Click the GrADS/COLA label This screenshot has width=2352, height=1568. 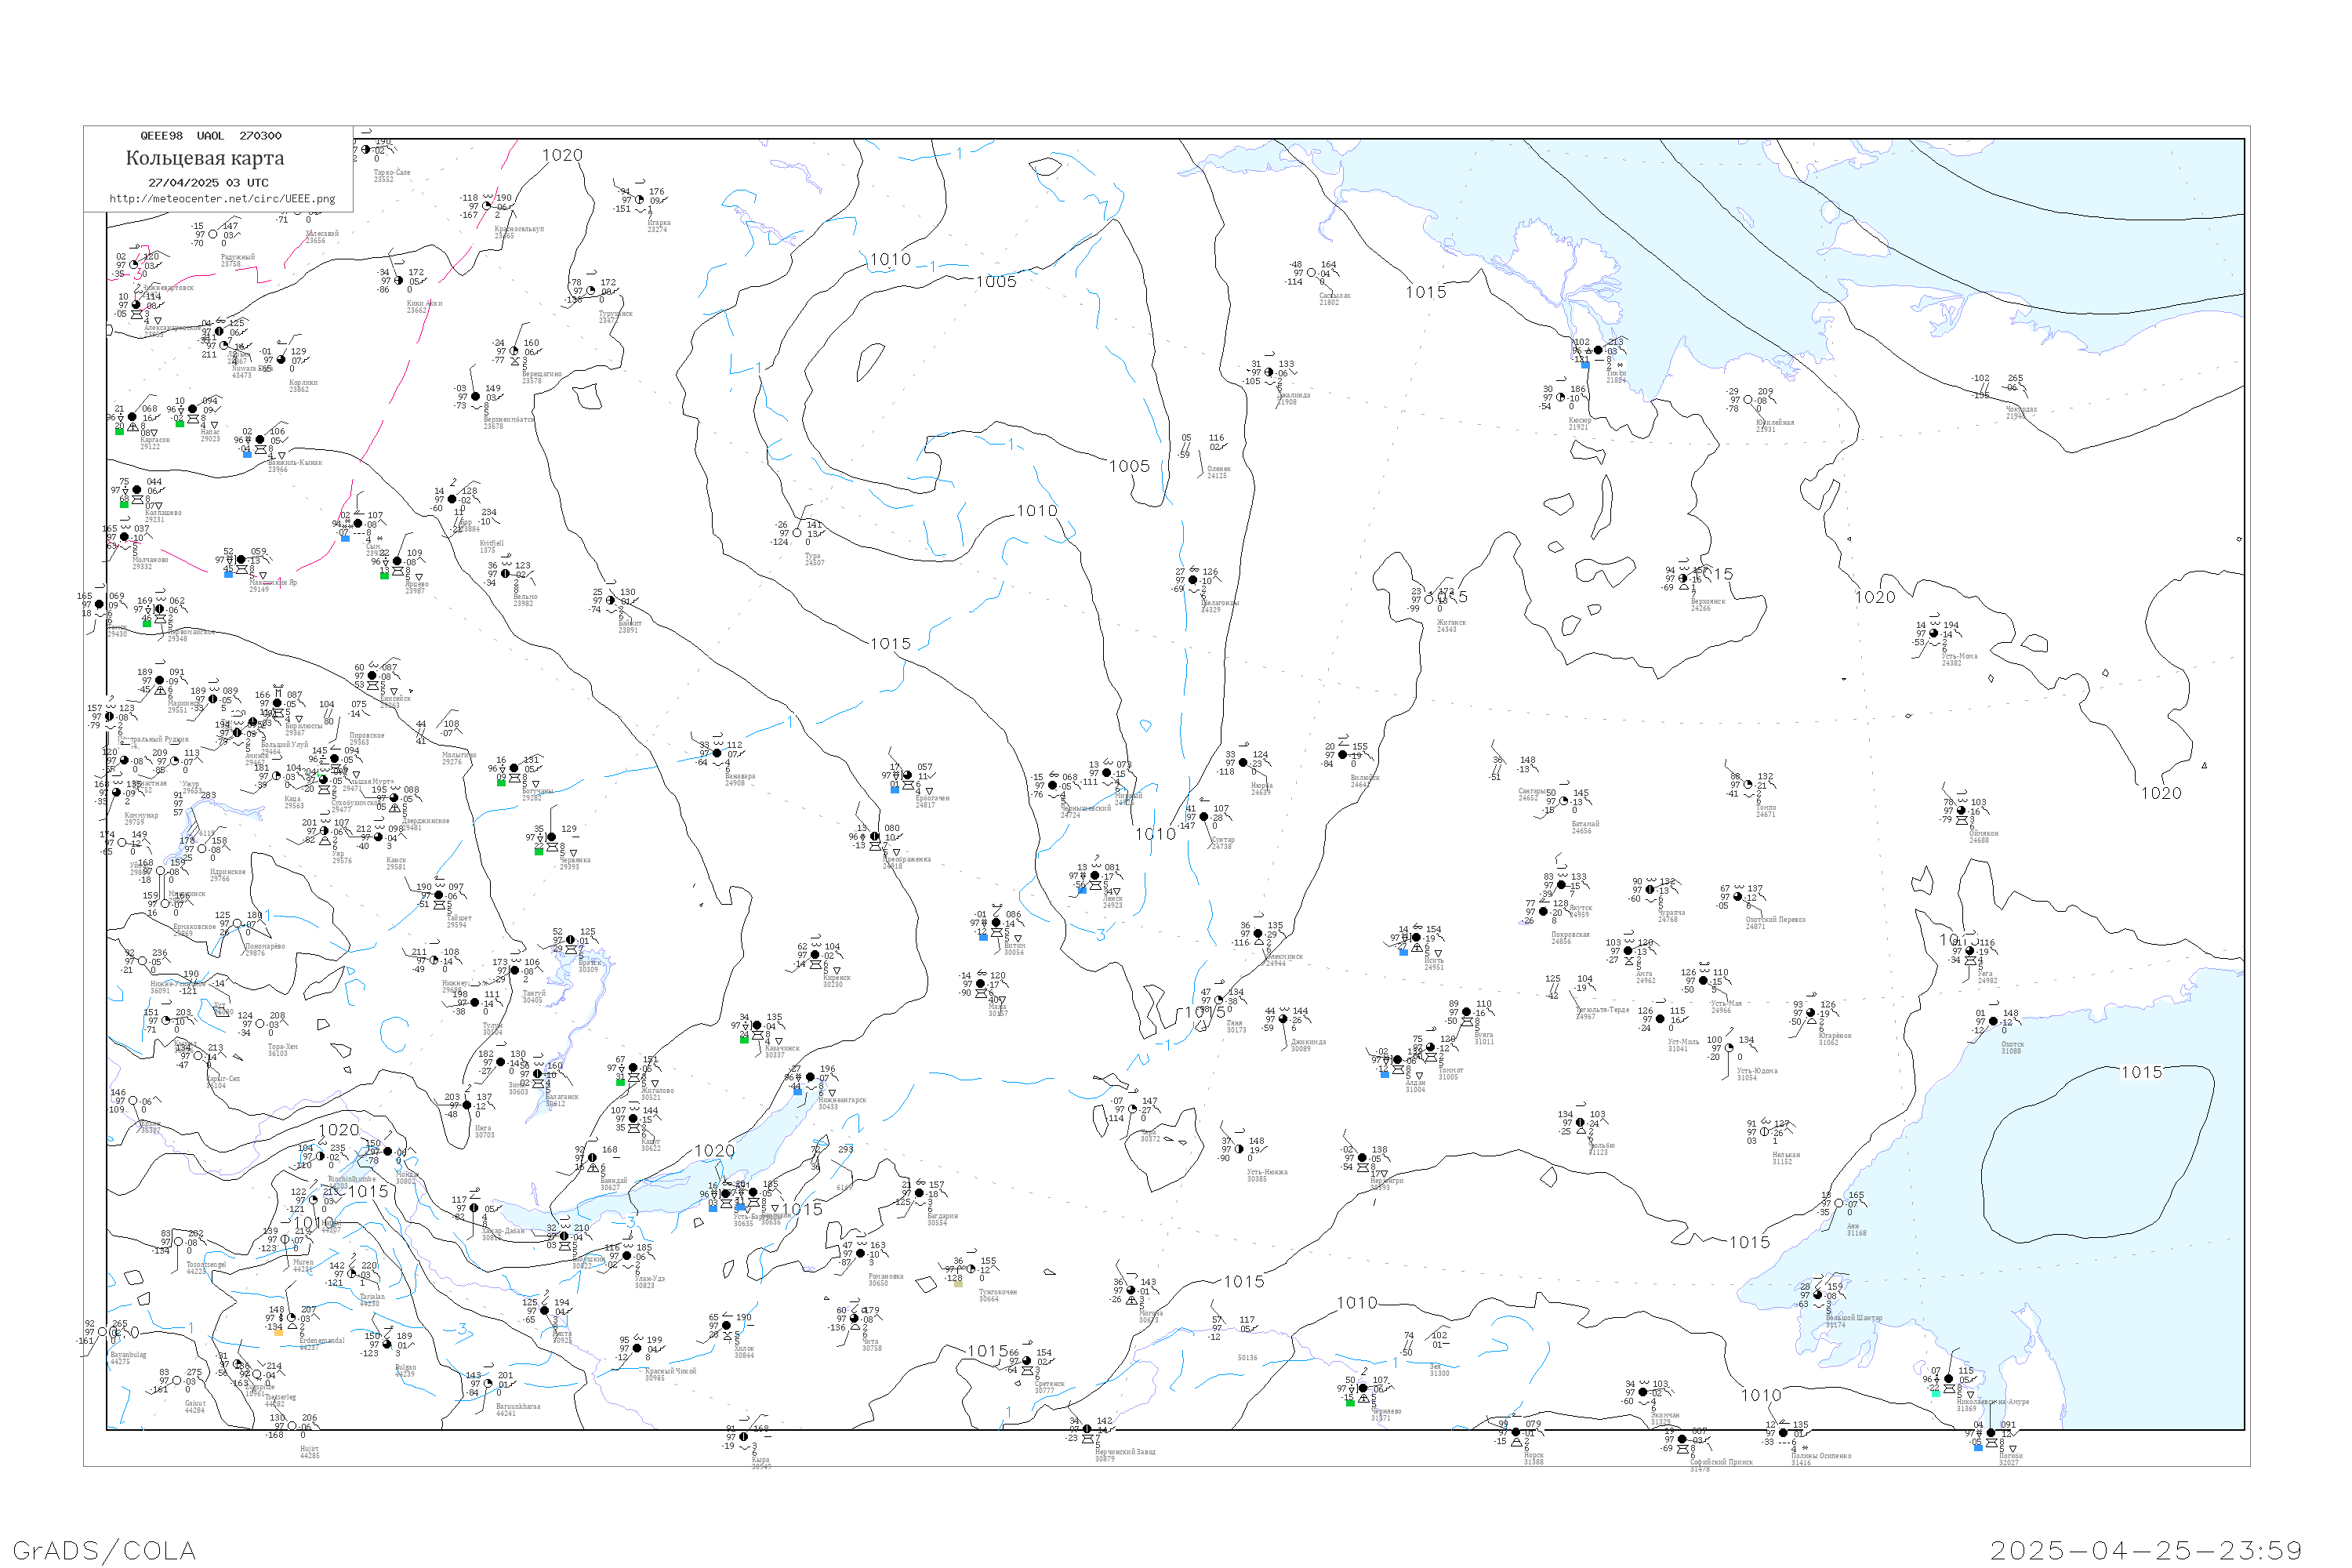click(104, 1550)
